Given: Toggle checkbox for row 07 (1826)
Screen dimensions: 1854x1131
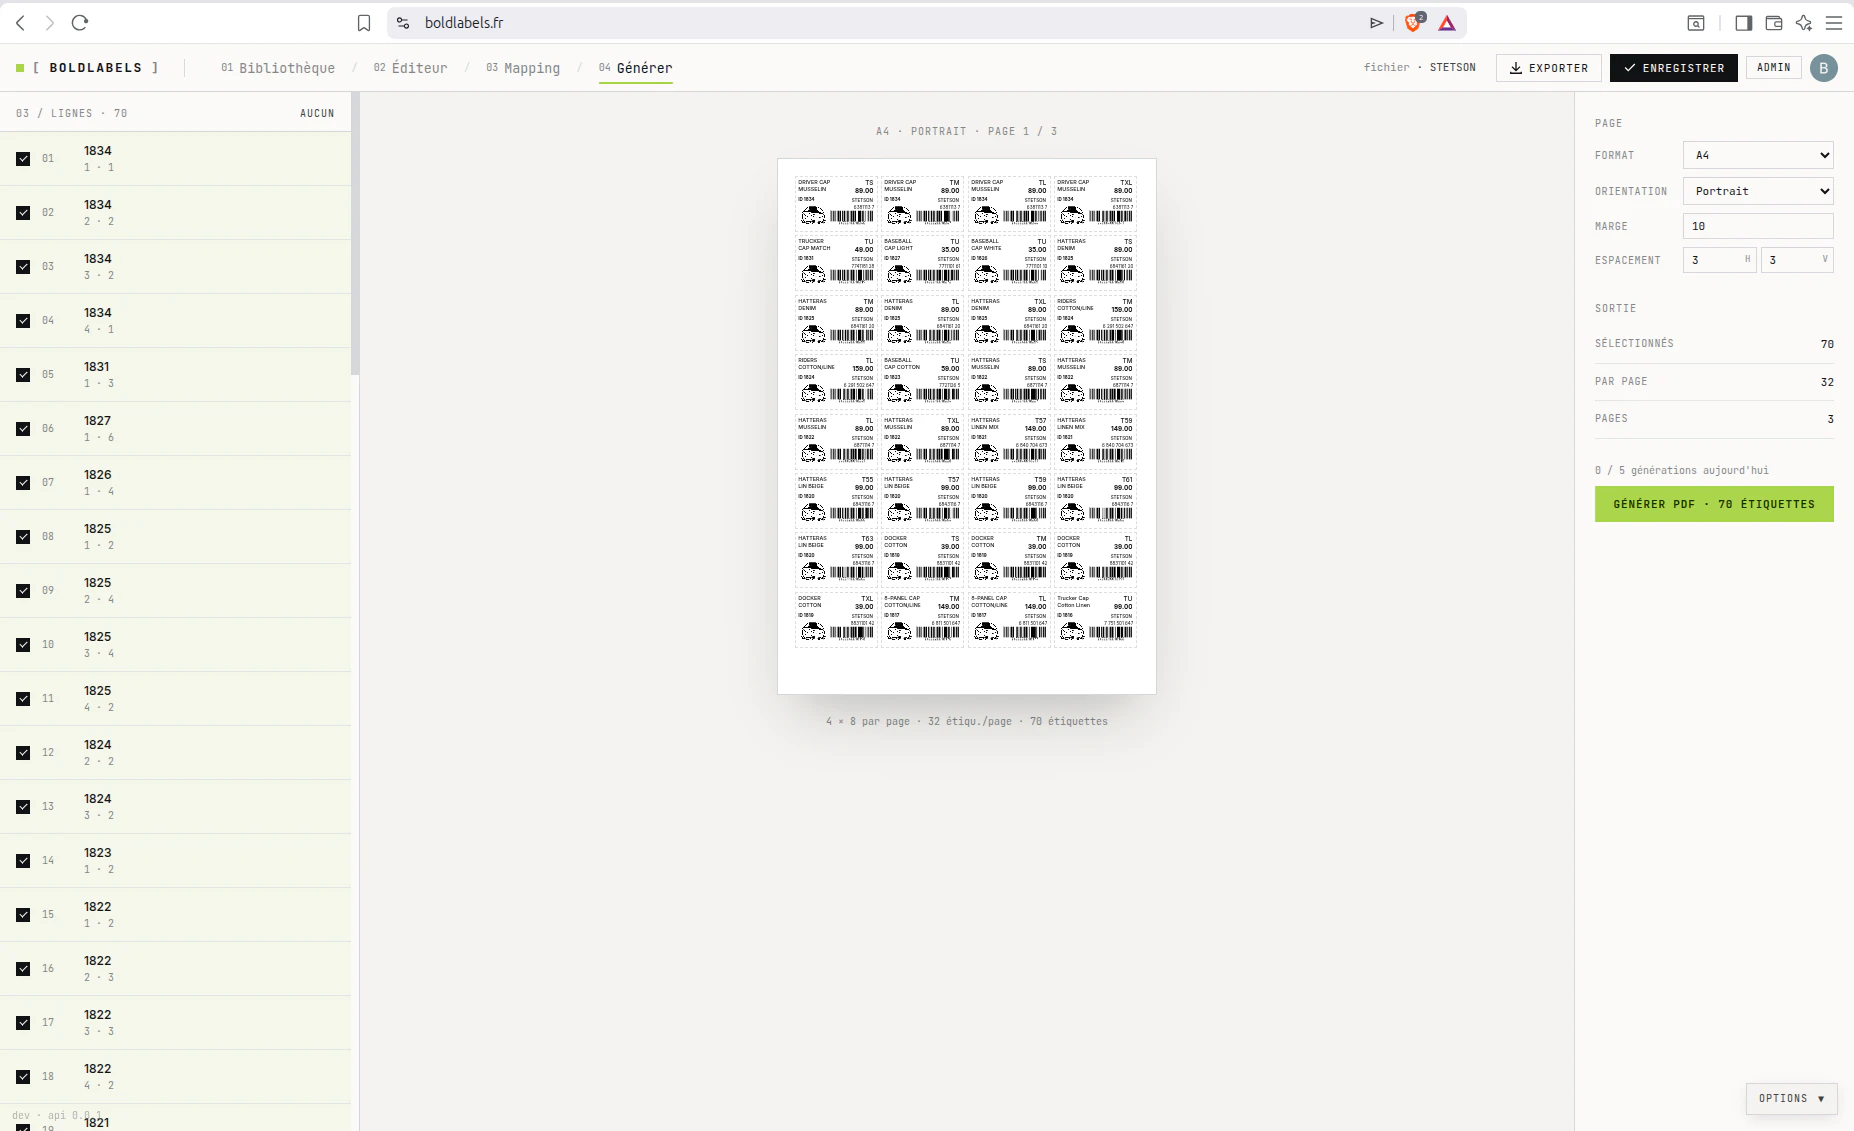Looking at the screenshot, I should [23, 483].
